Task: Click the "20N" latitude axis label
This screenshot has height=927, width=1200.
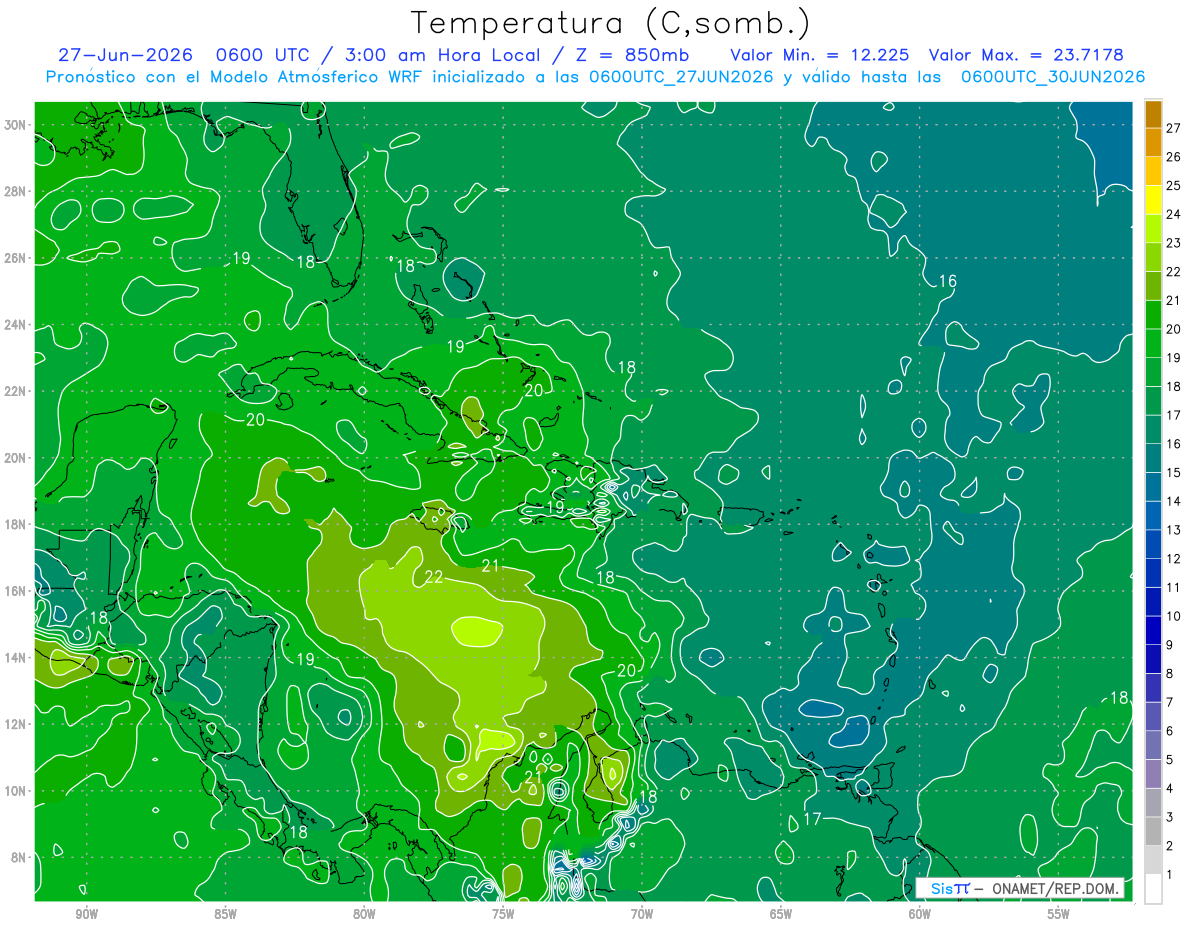Action: (x=15, y=458)
